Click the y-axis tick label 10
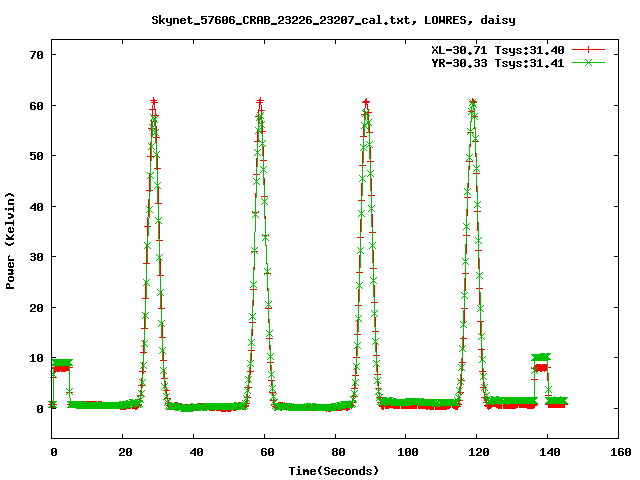Screen dimensions: 640x480 click(36, 358)
